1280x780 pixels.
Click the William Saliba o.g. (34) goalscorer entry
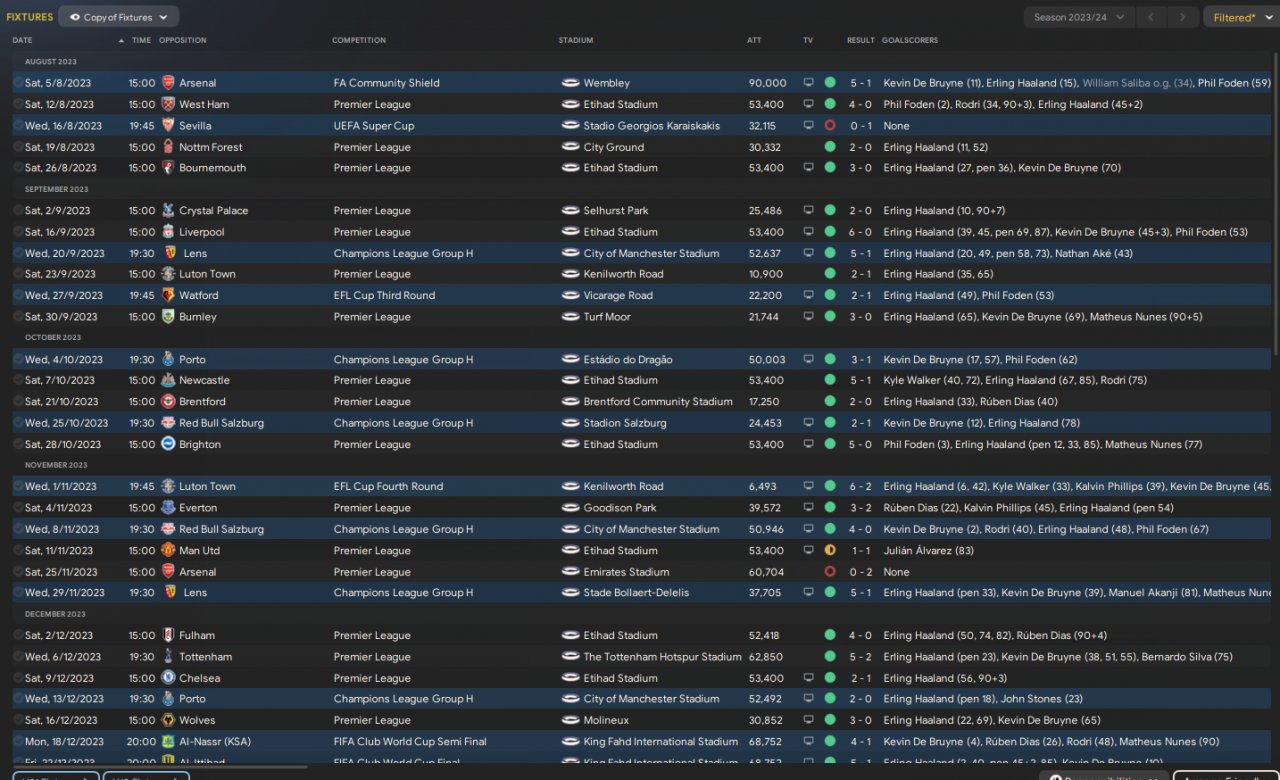click(x=1137, y=83)
